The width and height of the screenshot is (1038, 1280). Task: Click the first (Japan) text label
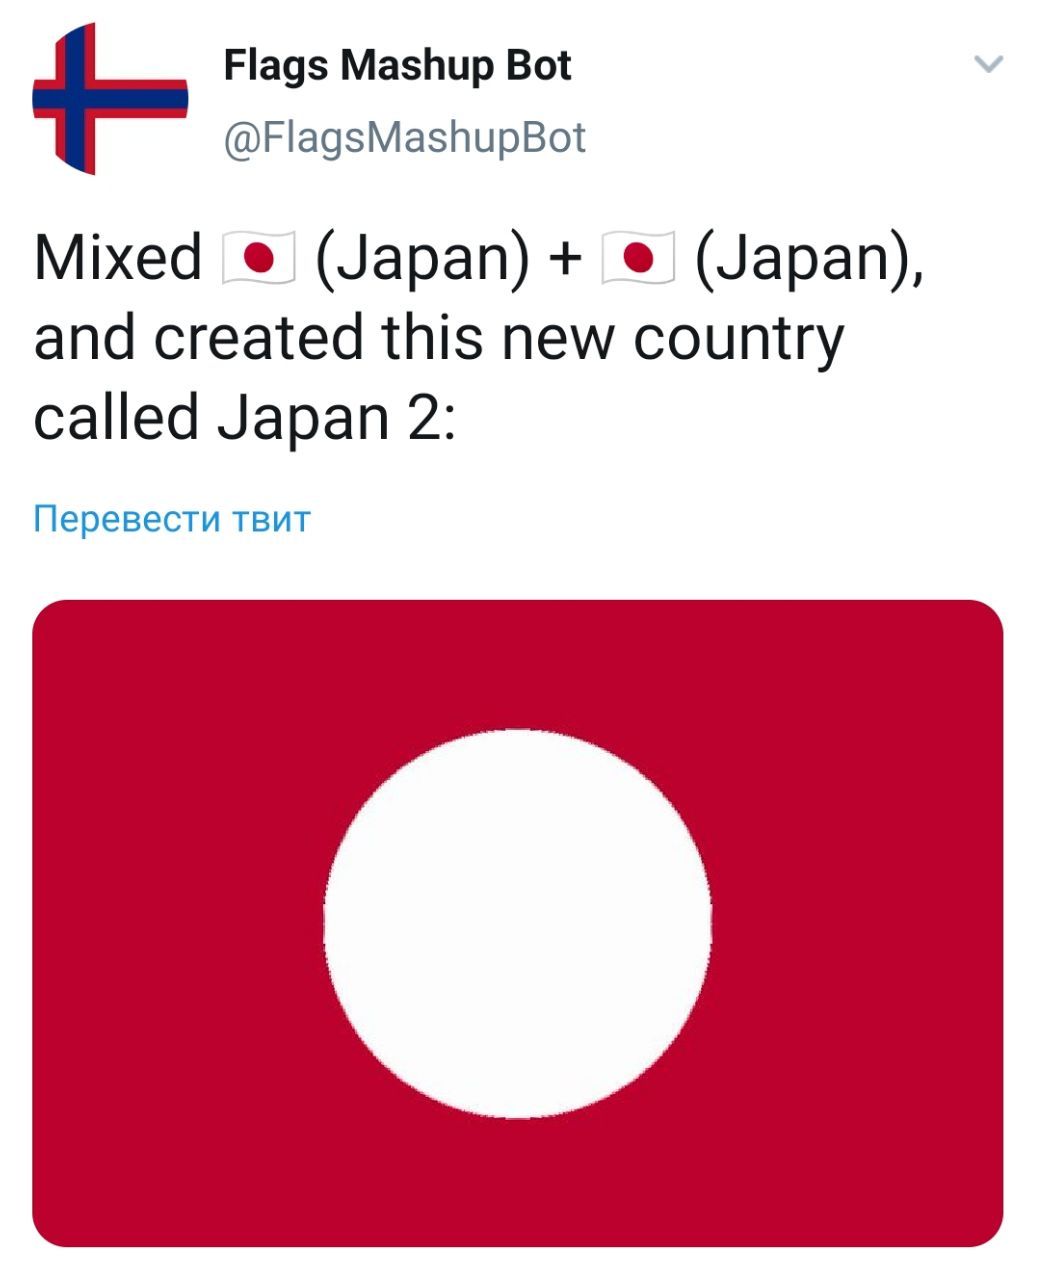(x=423, y=260)
